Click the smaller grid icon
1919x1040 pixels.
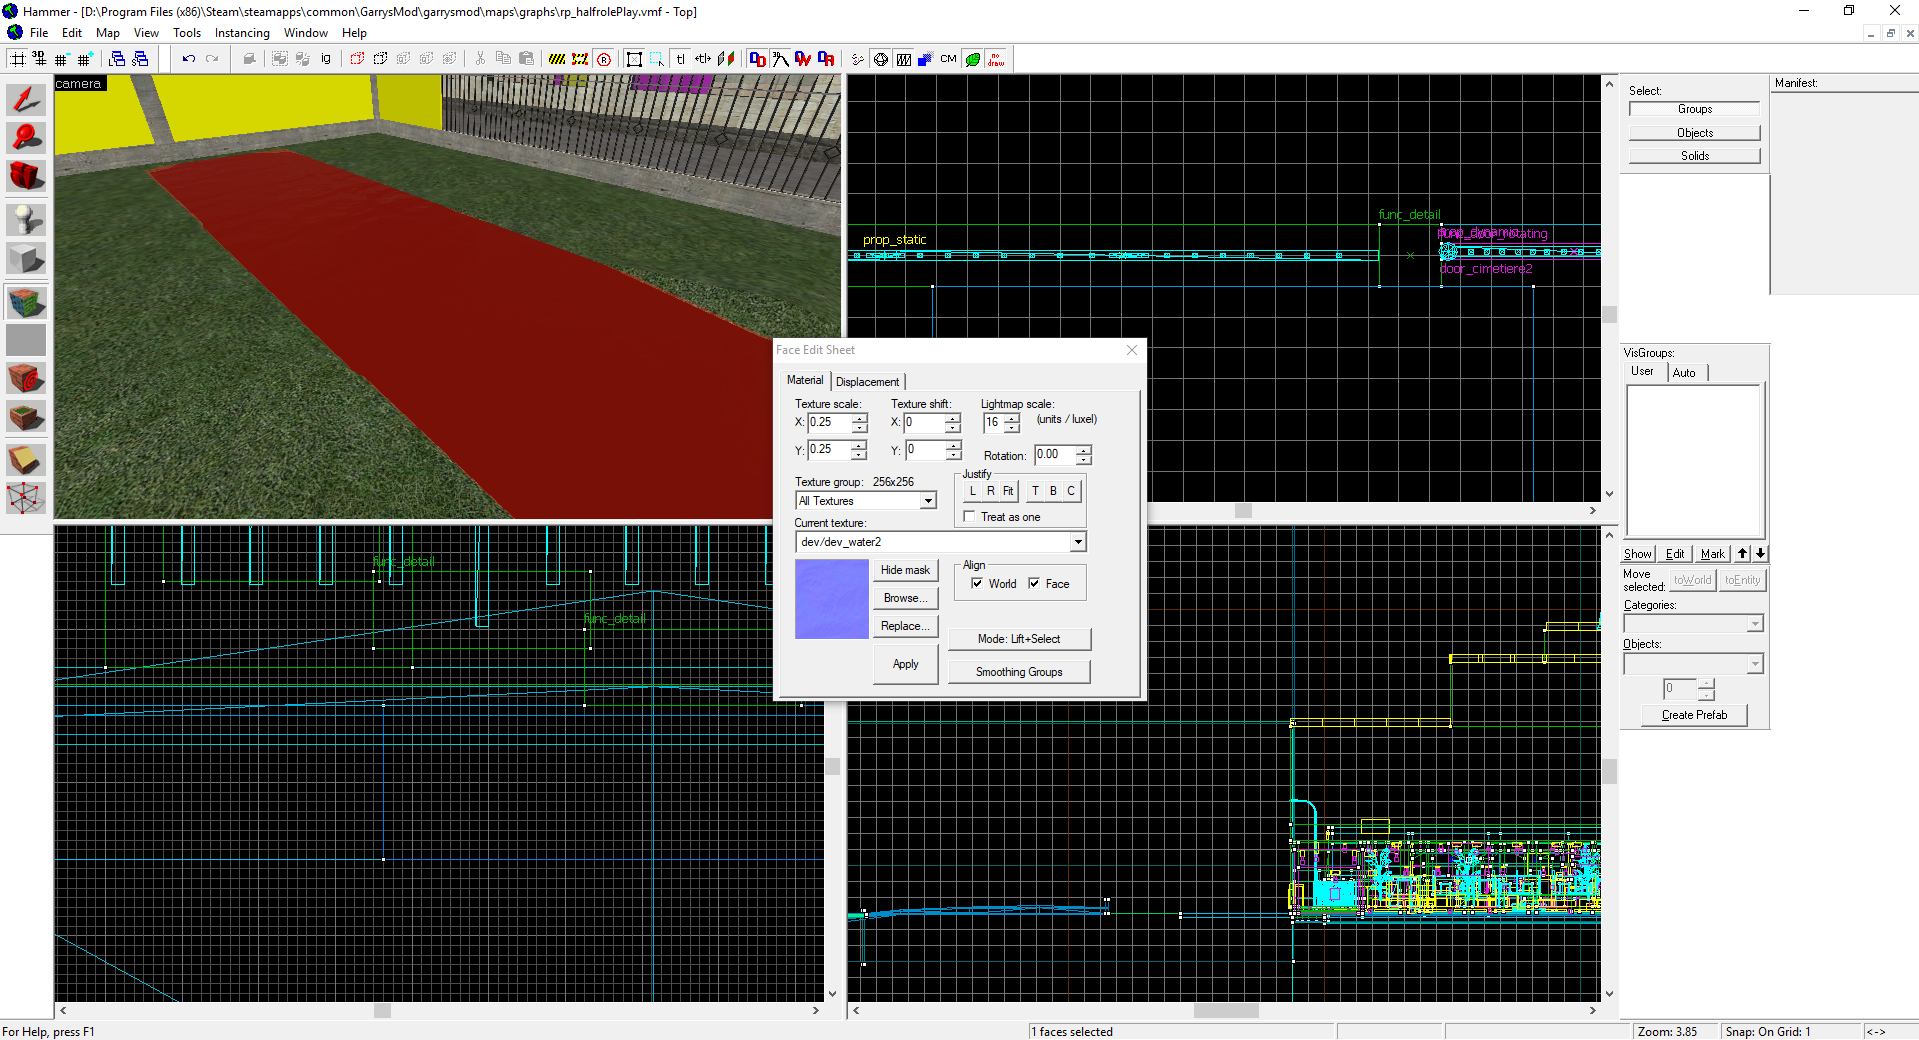pos(62,59)
